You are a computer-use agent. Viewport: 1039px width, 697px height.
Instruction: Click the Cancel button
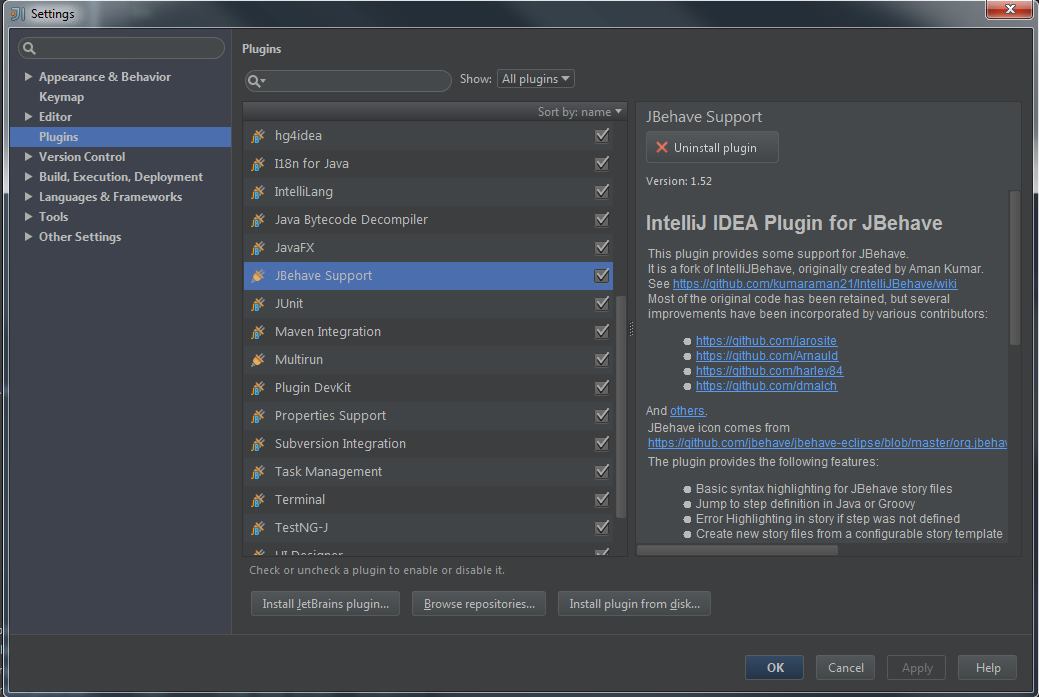point(846,667)
